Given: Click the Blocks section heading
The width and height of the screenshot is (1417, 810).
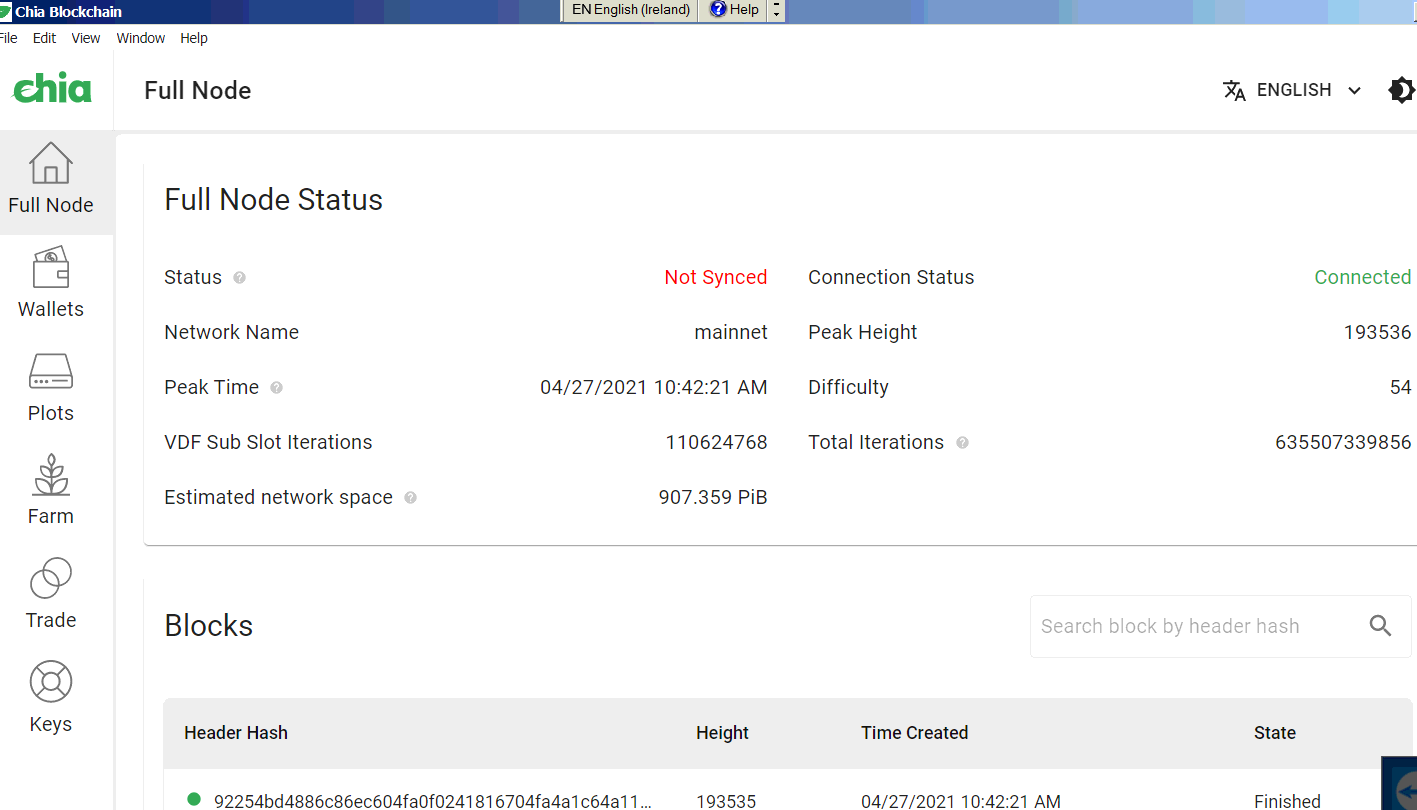Looking at the screenshot, I should [209, 625].
